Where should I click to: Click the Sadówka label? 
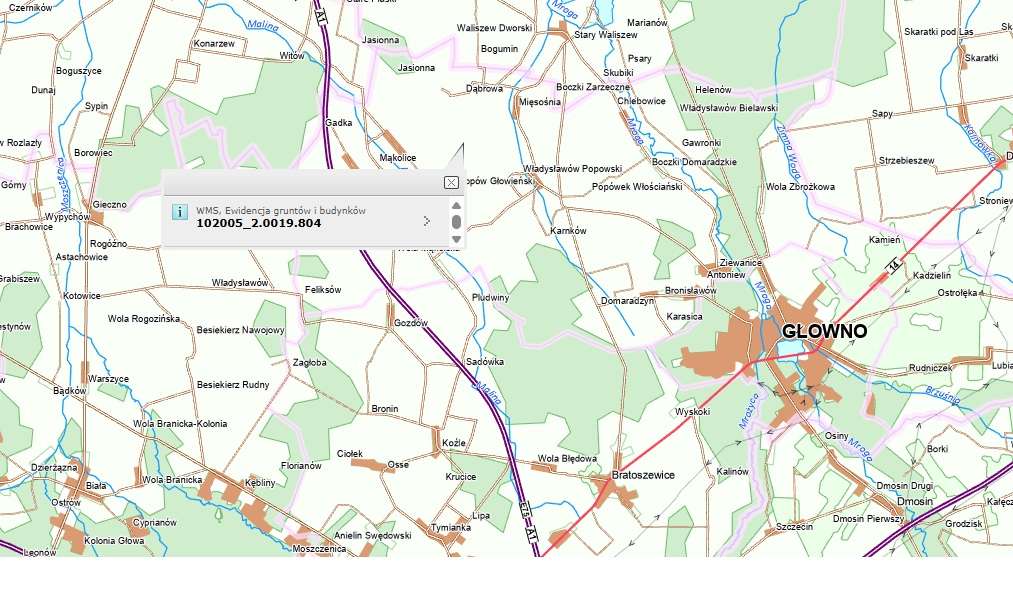485,362
